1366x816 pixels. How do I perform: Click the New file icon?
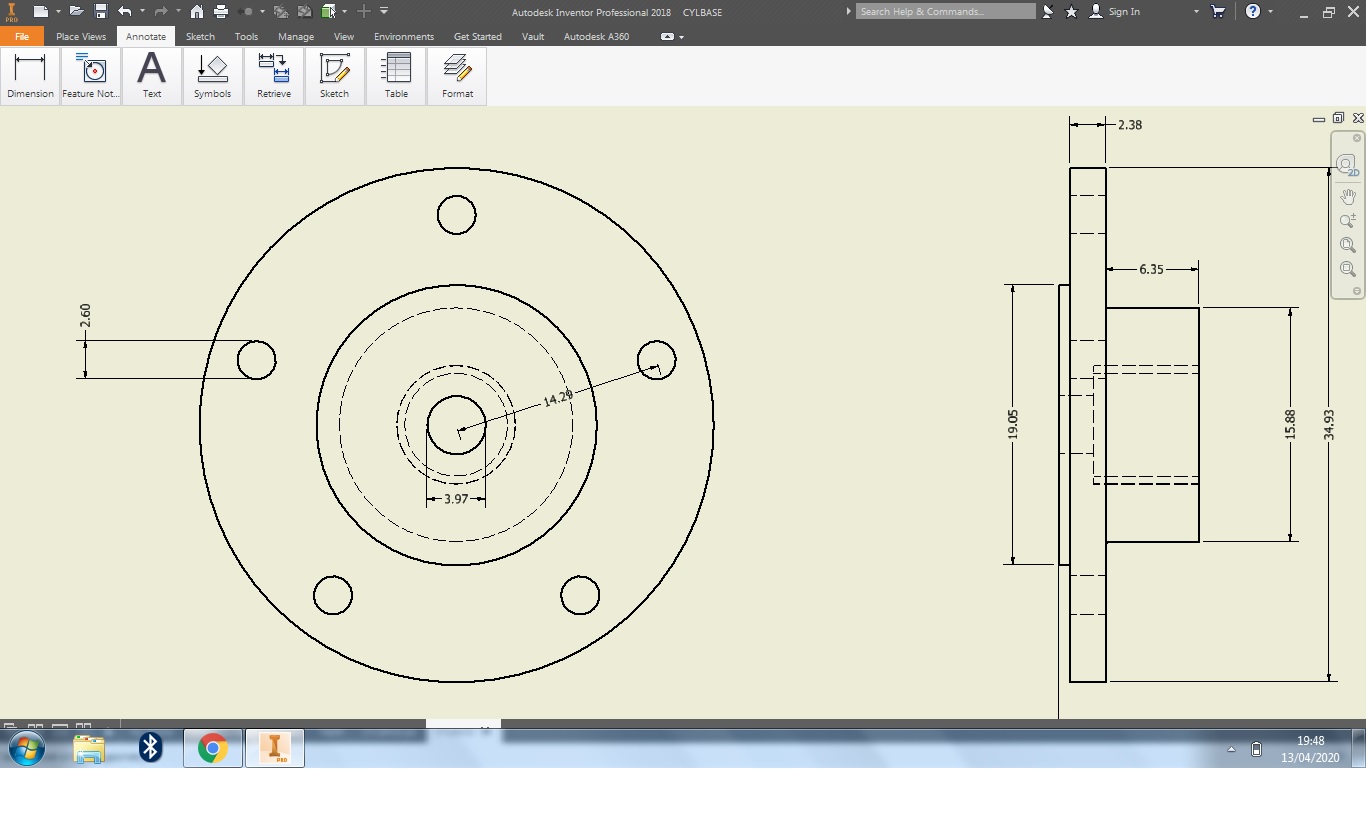pyautogui.click(x=40, y=11)
